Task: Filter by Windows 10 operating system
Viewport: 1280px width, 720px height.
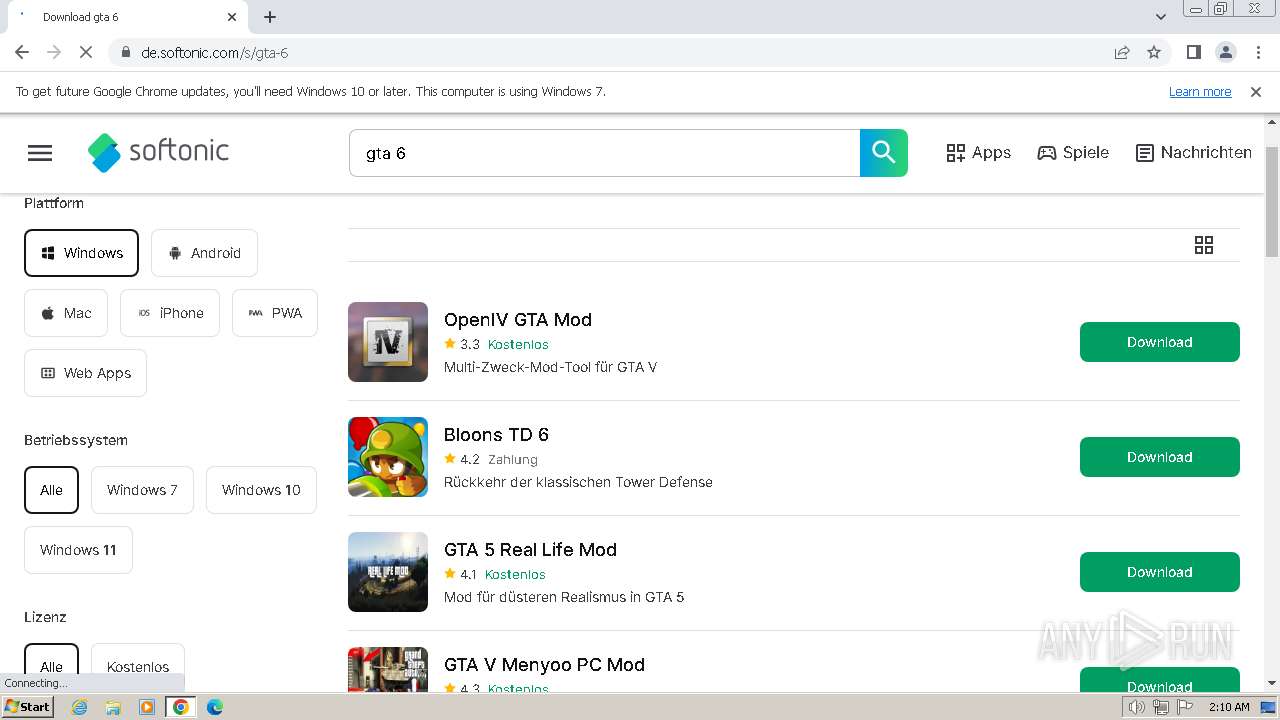Action: 261,490
